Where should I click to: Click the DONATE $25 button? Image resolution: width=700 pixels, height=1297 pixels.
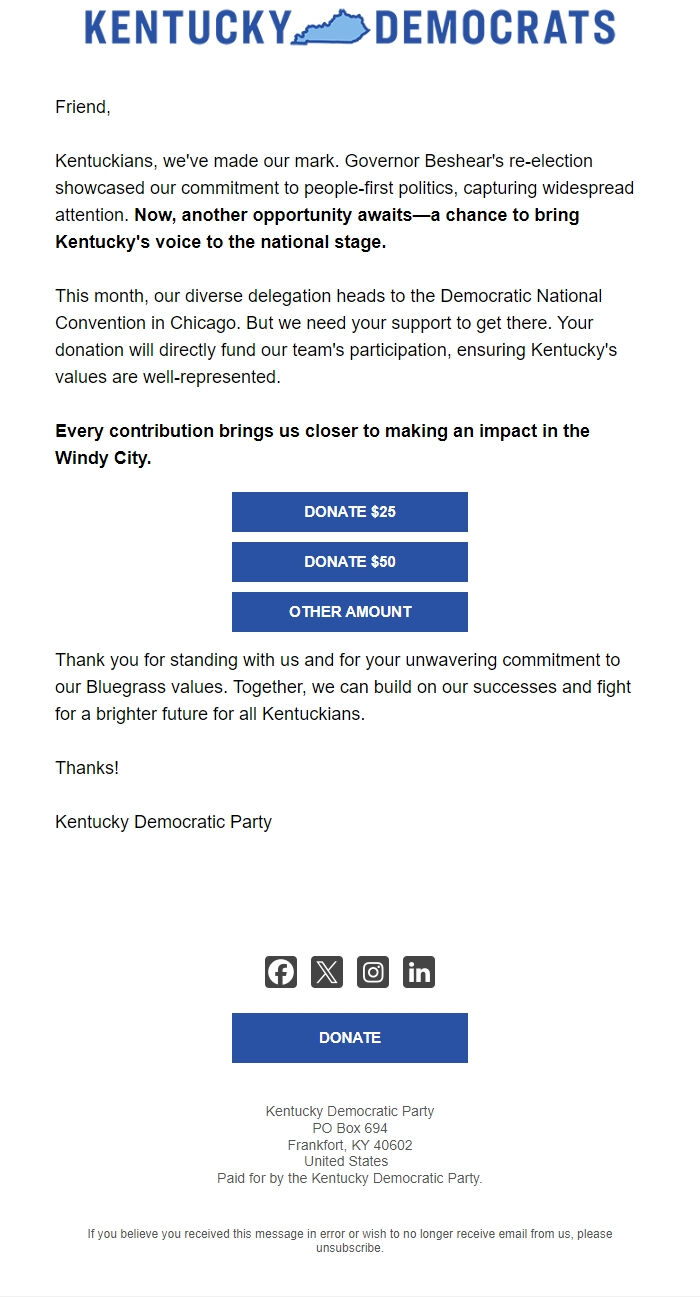pos(349,511)
